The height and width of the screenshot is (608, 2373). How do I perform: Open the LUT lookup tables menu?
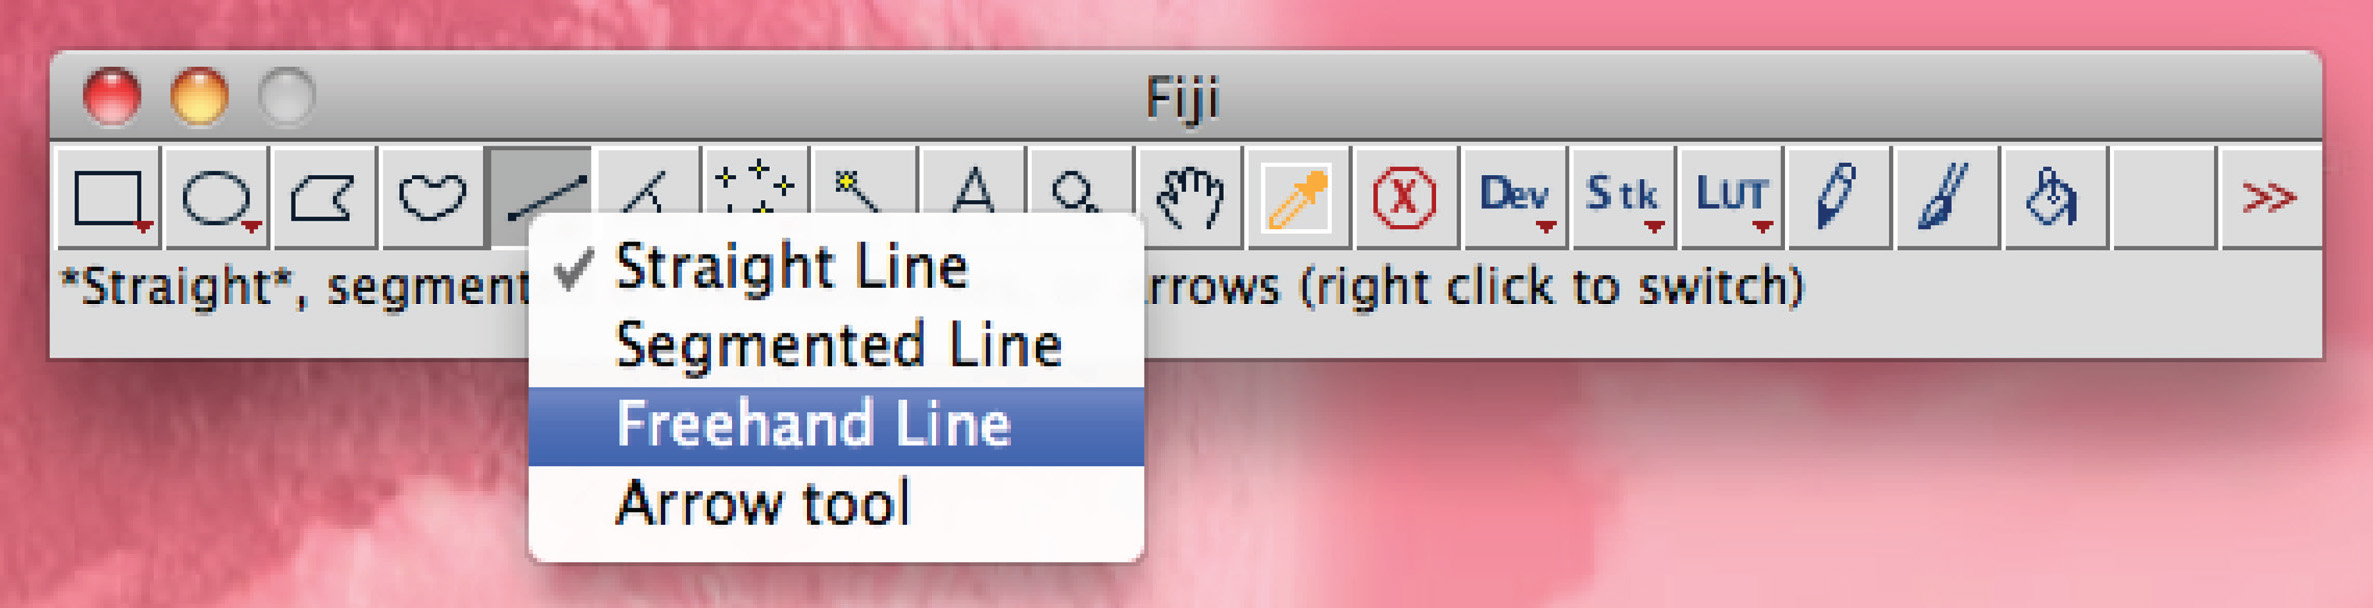(1731, 196)
